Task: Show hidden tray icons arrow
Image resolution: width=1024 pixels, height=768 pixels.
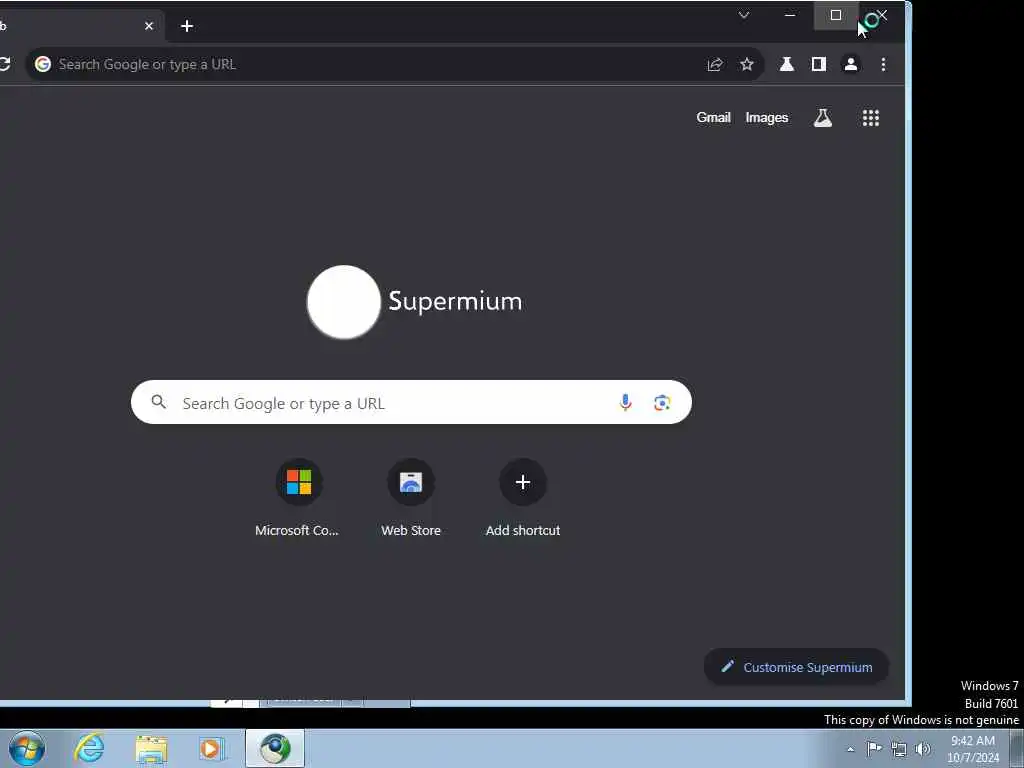Action: tap(850, 749)
